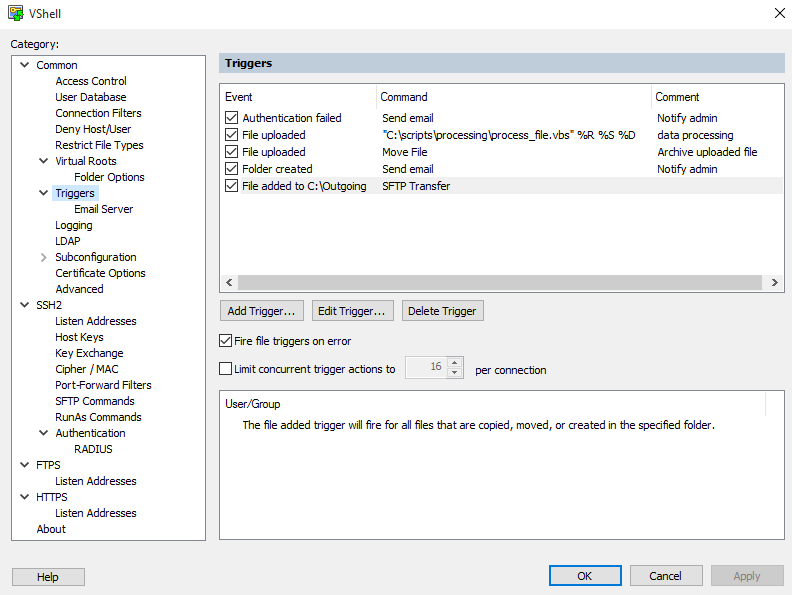Select Host Keys category

79,337
